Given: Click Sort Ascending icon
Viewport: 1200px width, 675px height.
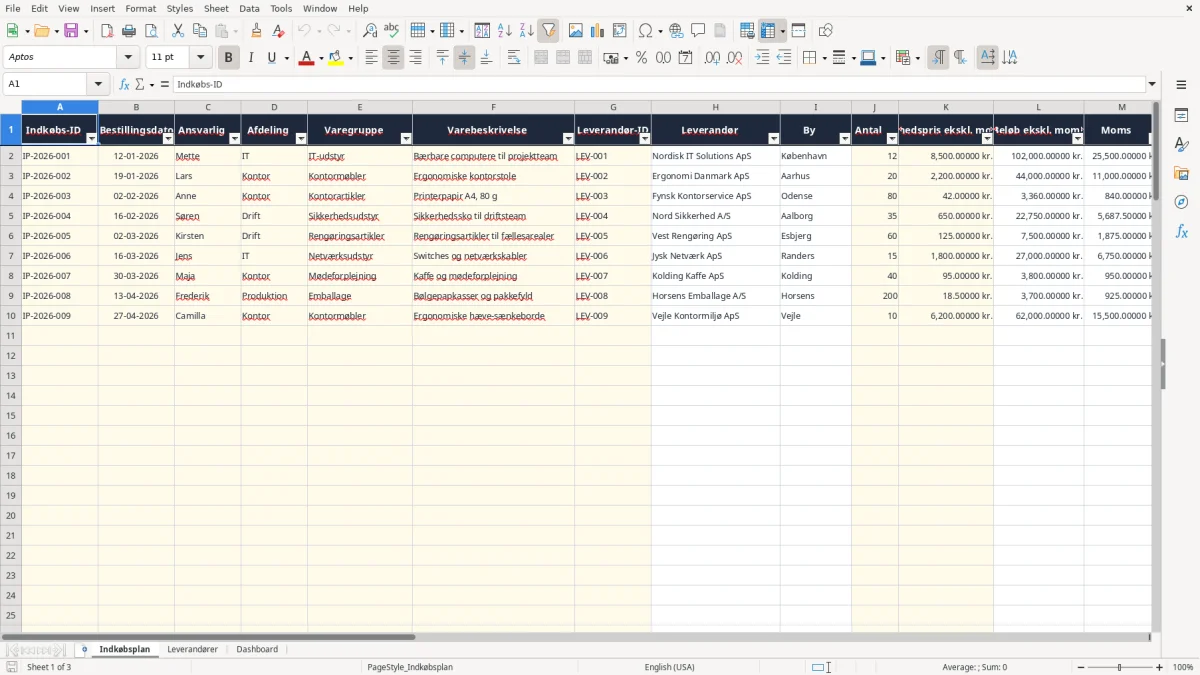Looking at the screenshot, I should coord(505,31).
